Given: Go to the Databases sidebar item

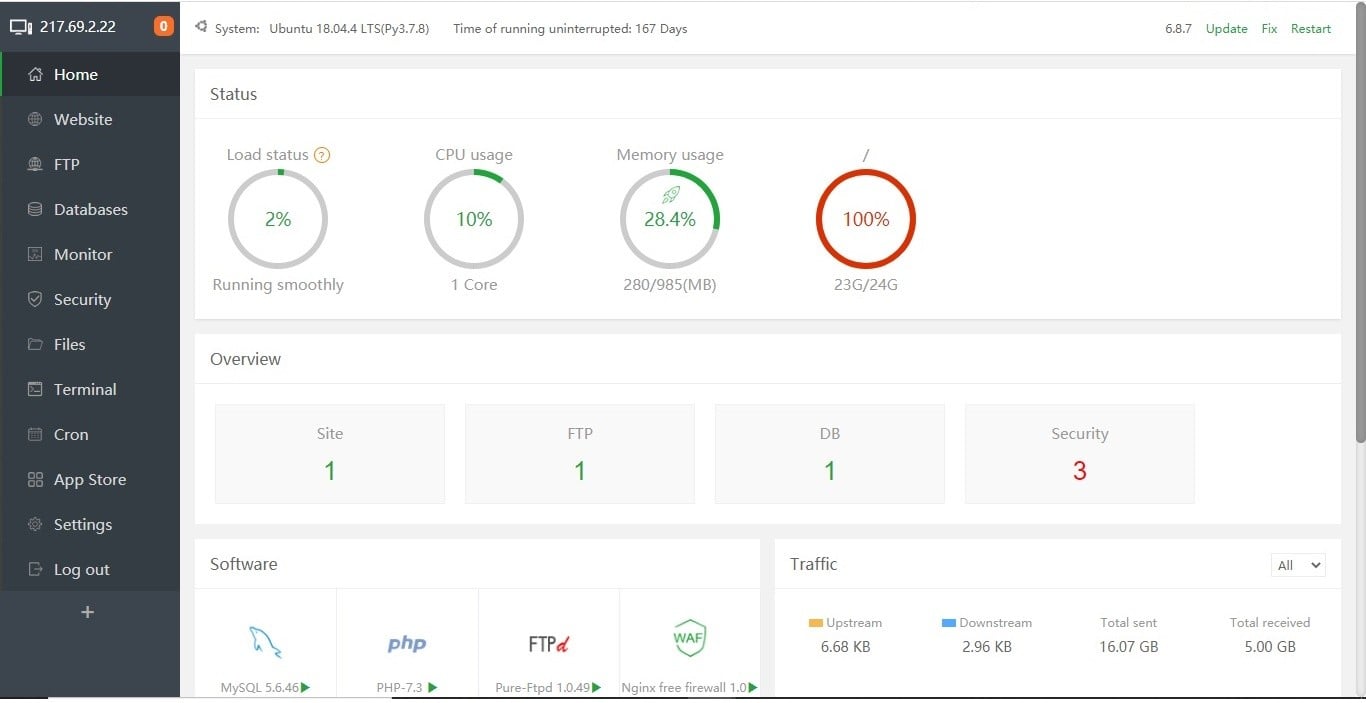Looking at the screenshot, I should click(x=90, y=209).
